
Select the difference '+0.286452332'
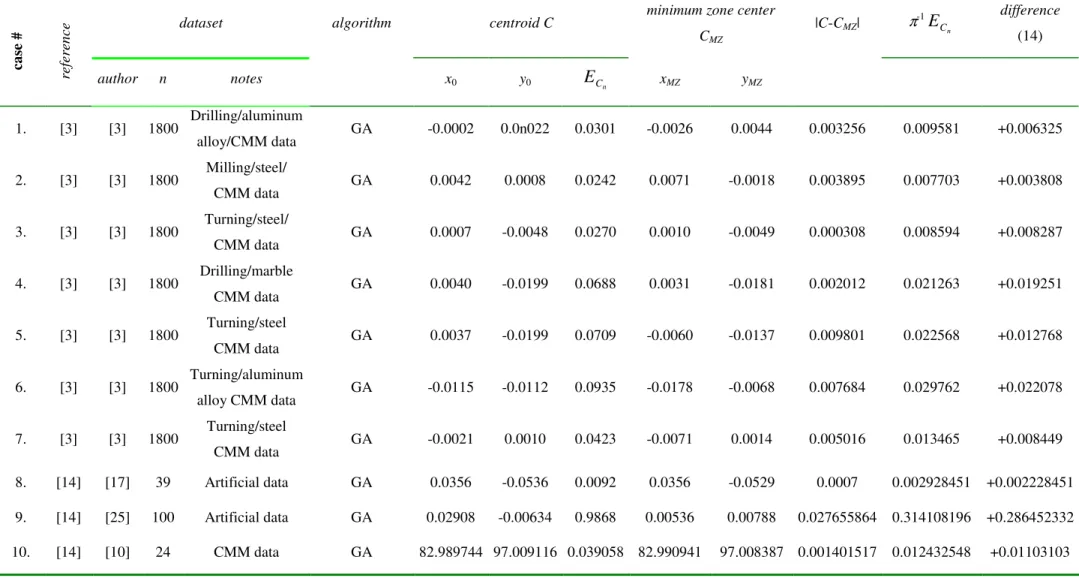(x=1029, y=517)
